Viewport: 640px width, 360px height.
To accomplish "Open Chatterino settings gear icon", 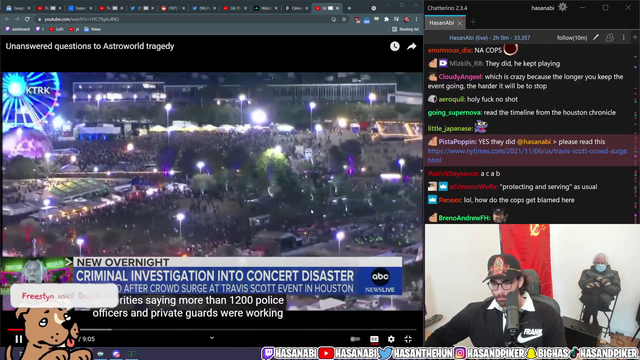I will tap(562, 7).
